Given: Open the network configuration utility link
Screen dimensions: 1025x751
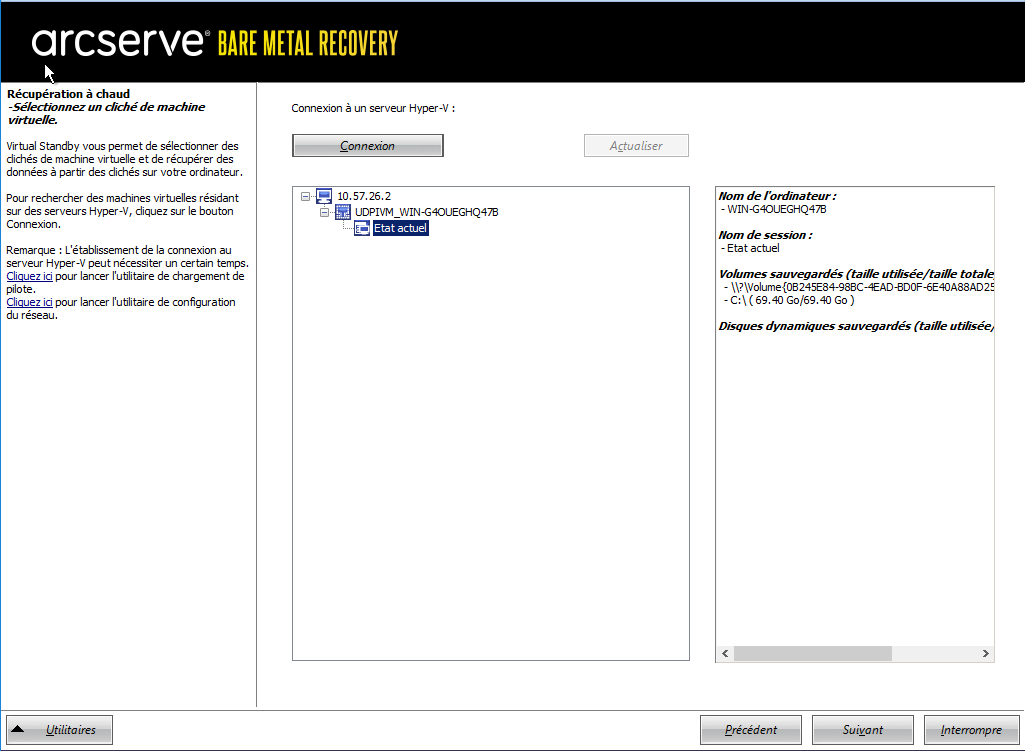Looking at the screenshot, I should point(29,302).
